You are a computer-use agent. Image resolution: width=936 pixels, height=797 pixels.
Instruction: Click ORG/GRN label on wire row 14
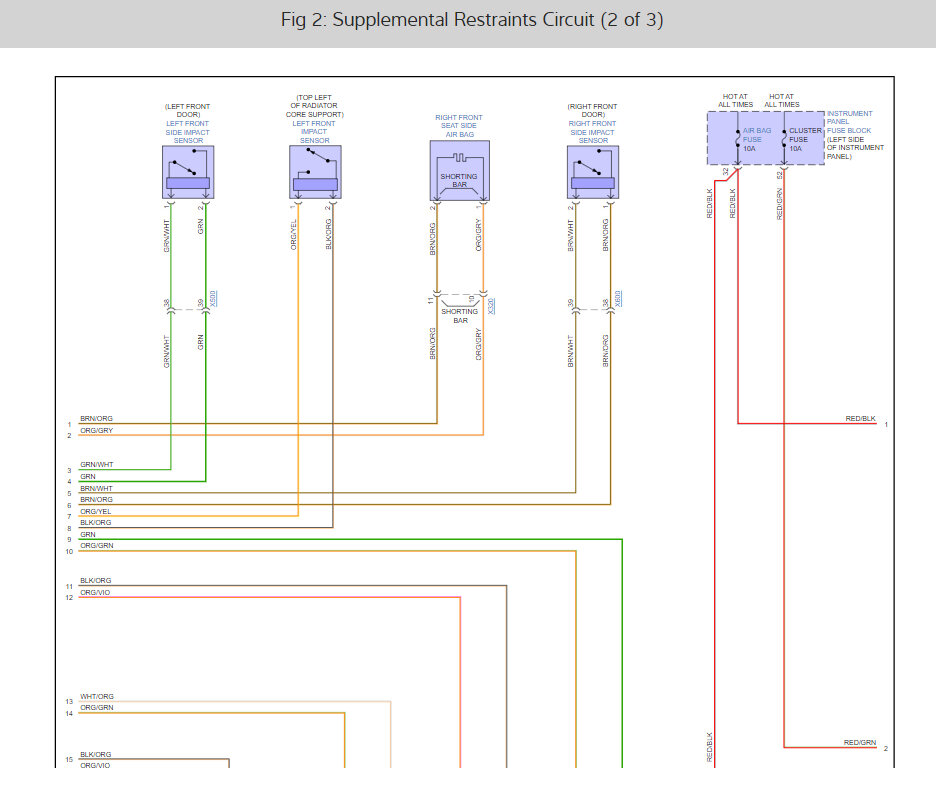tap(97, 707)
